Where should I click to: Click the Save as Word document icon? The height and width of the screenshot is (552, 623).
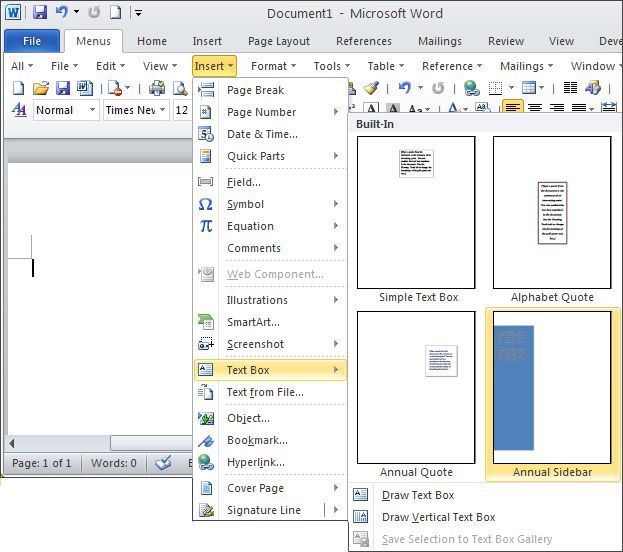[x=85, y=88]
